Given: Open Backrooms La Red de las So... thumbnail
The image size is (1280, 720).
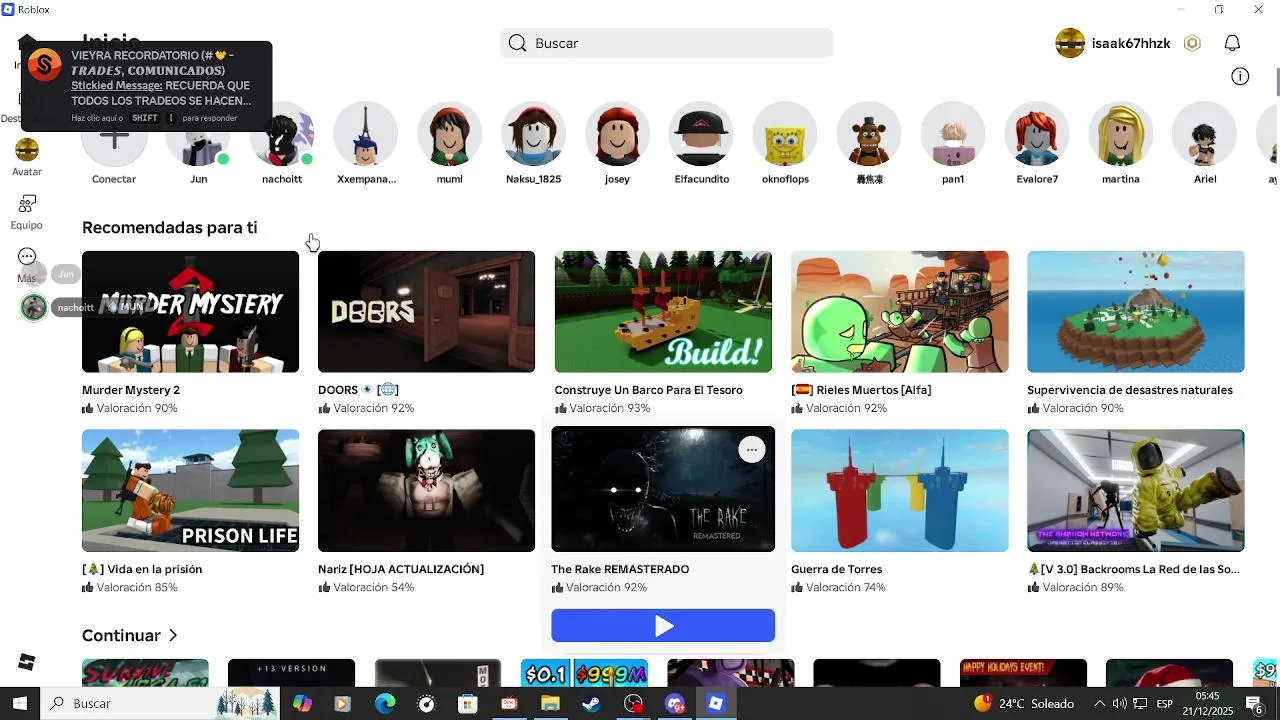Looking at the screenshot, I should (1136, 491).
